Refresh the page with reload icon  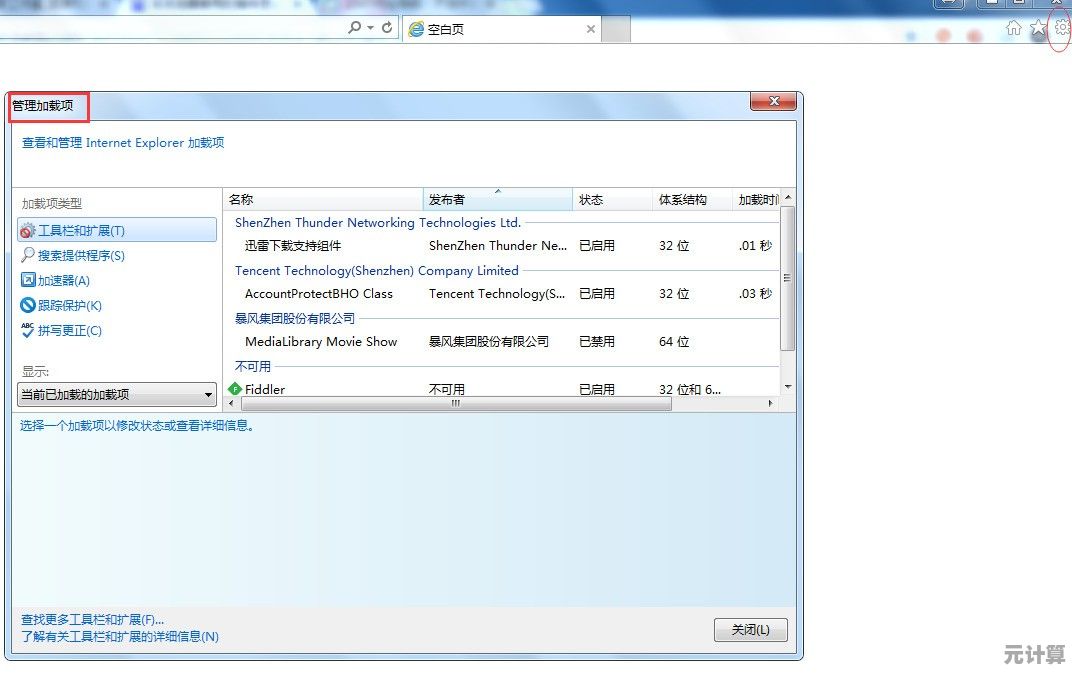coord(387,27)
